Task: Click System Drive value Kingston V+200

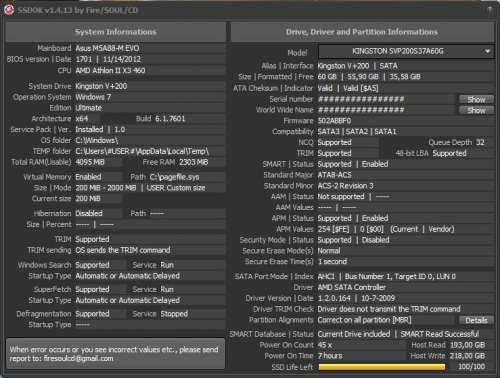Action: click(101, 86)
